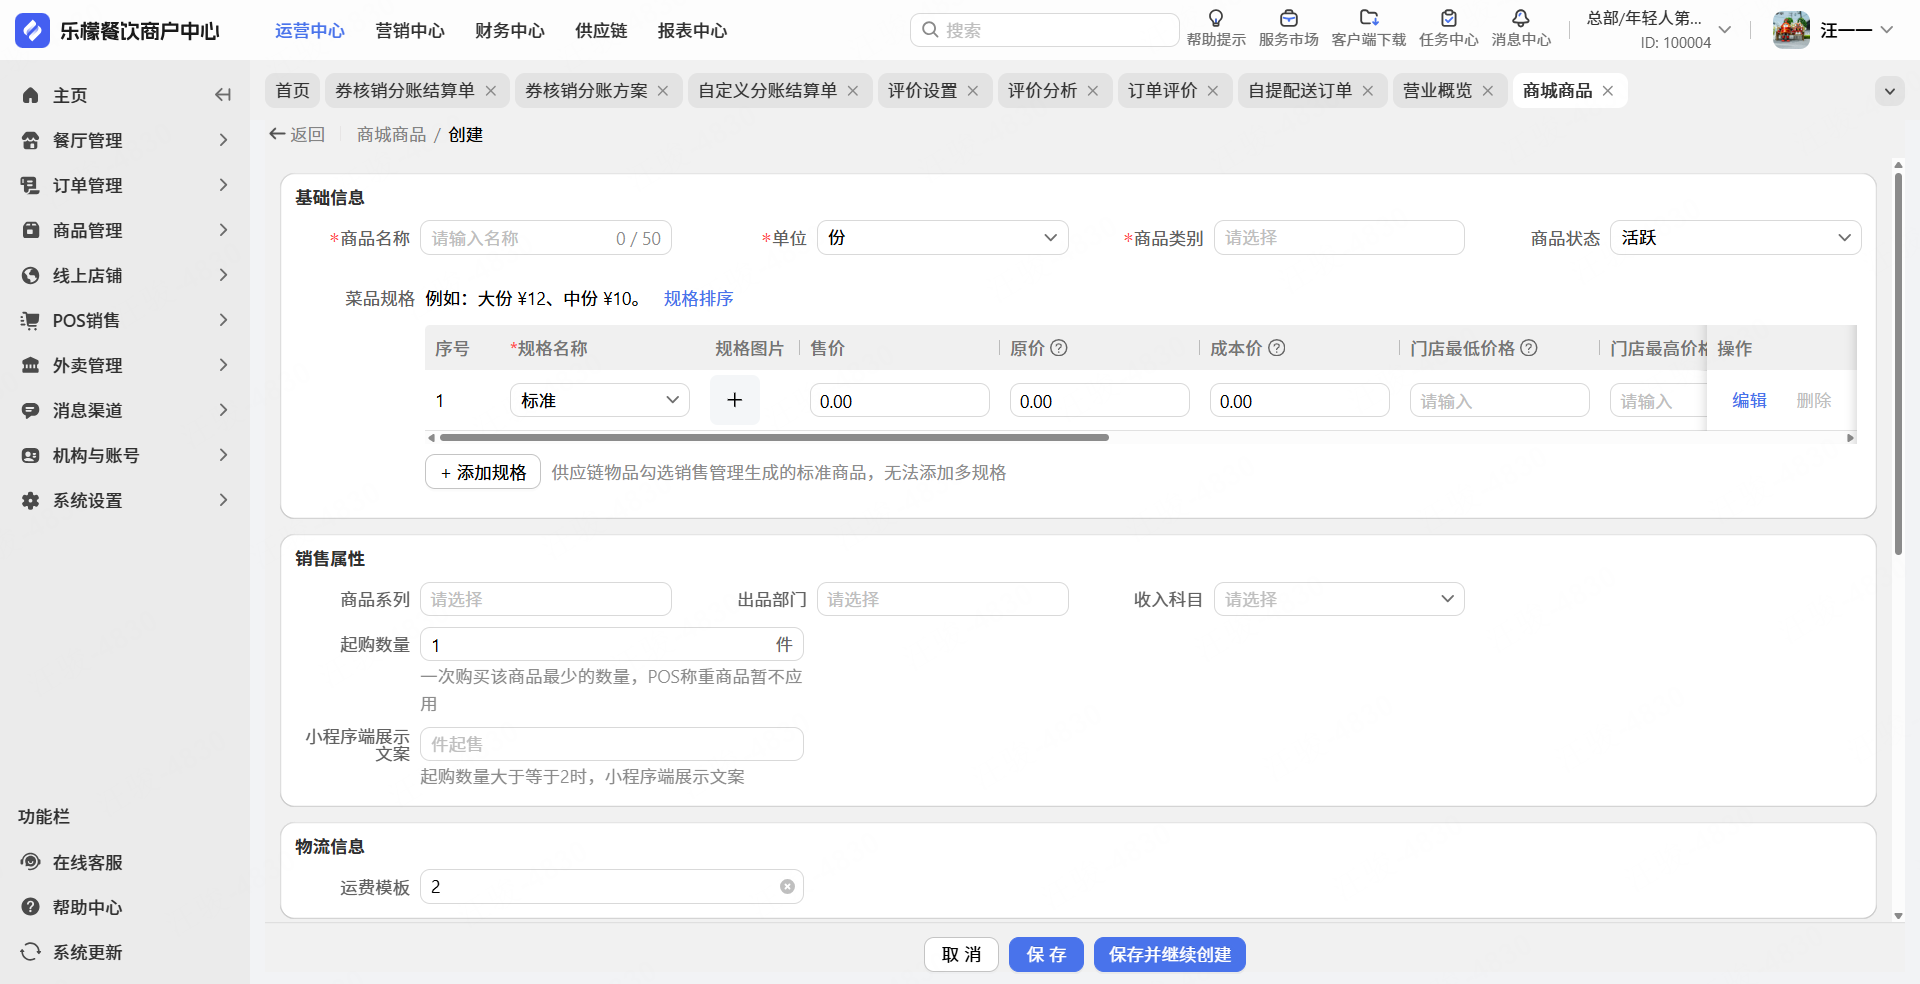The width and height of the screenshot is (1920, 984).
Task: Open the 商品状态 dropdown showing 活跃
Action: [1735, 238]
